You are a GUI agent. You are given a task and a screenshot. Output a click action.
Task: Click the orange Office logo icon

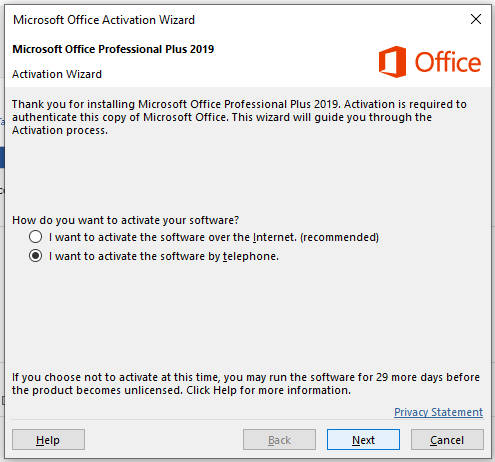[x=392, y=62]
